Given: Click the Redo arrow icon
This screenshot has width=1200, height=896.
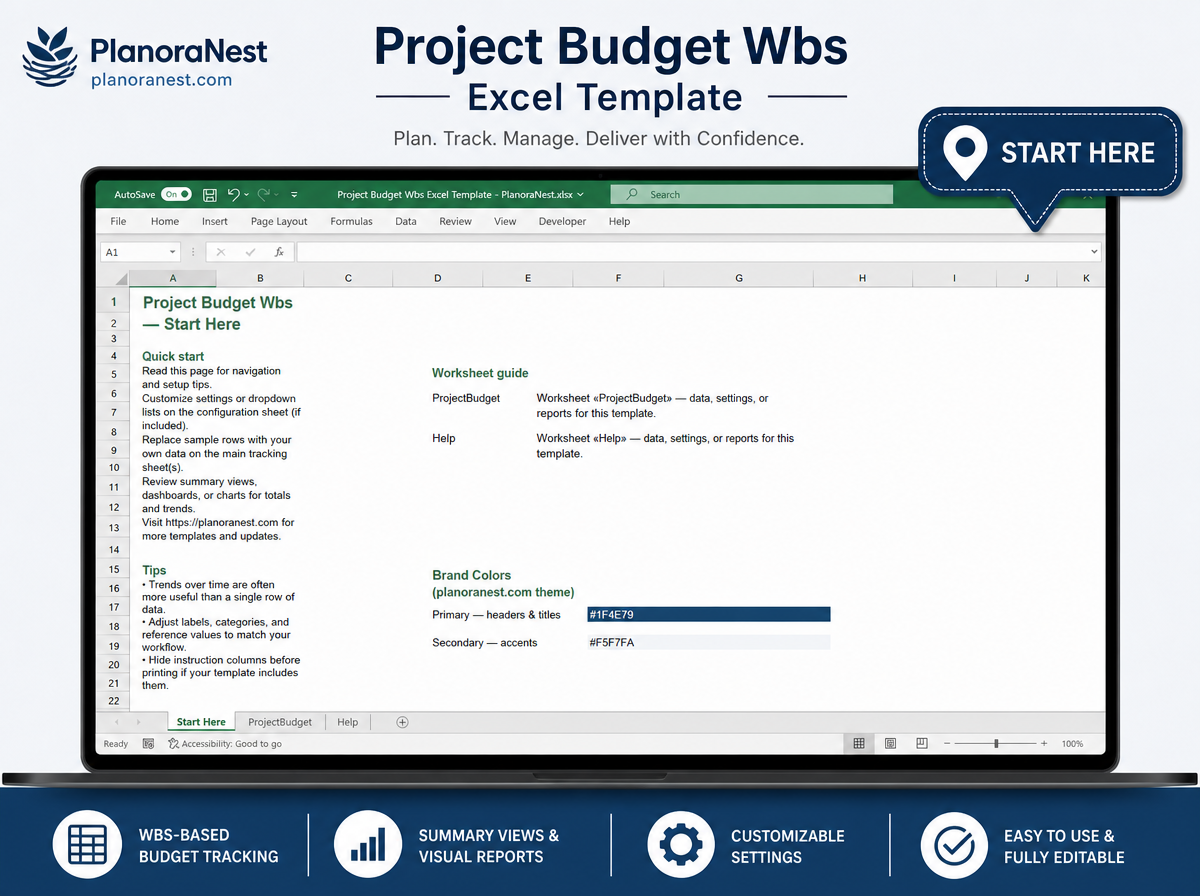Looking at the screenshot, I should point(264,195).
